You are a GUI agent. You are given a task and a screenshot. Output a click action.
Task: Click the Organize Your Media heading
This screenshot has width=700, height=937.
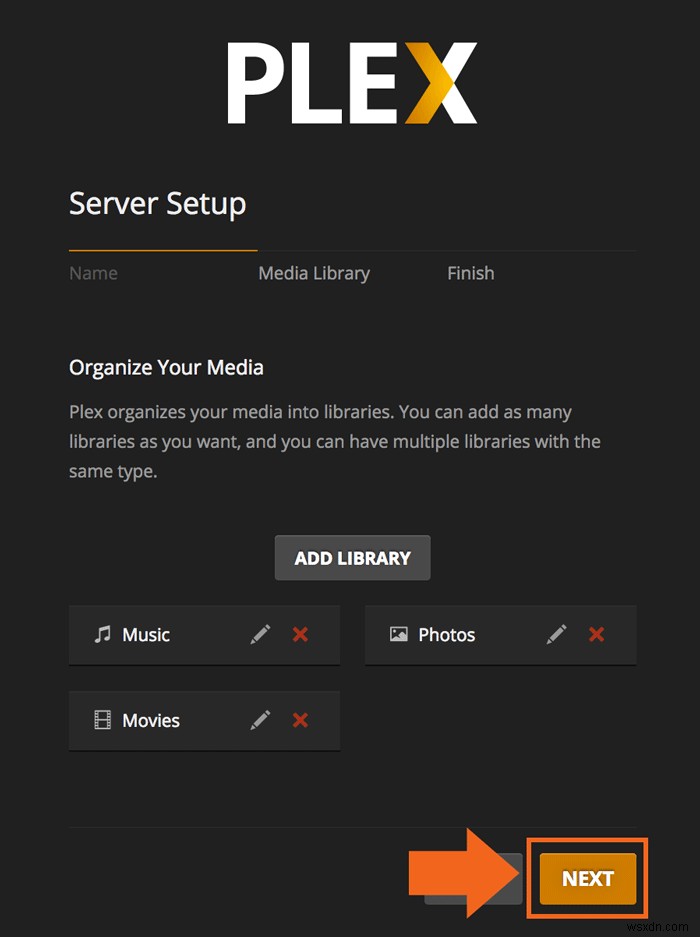point(166,368)
